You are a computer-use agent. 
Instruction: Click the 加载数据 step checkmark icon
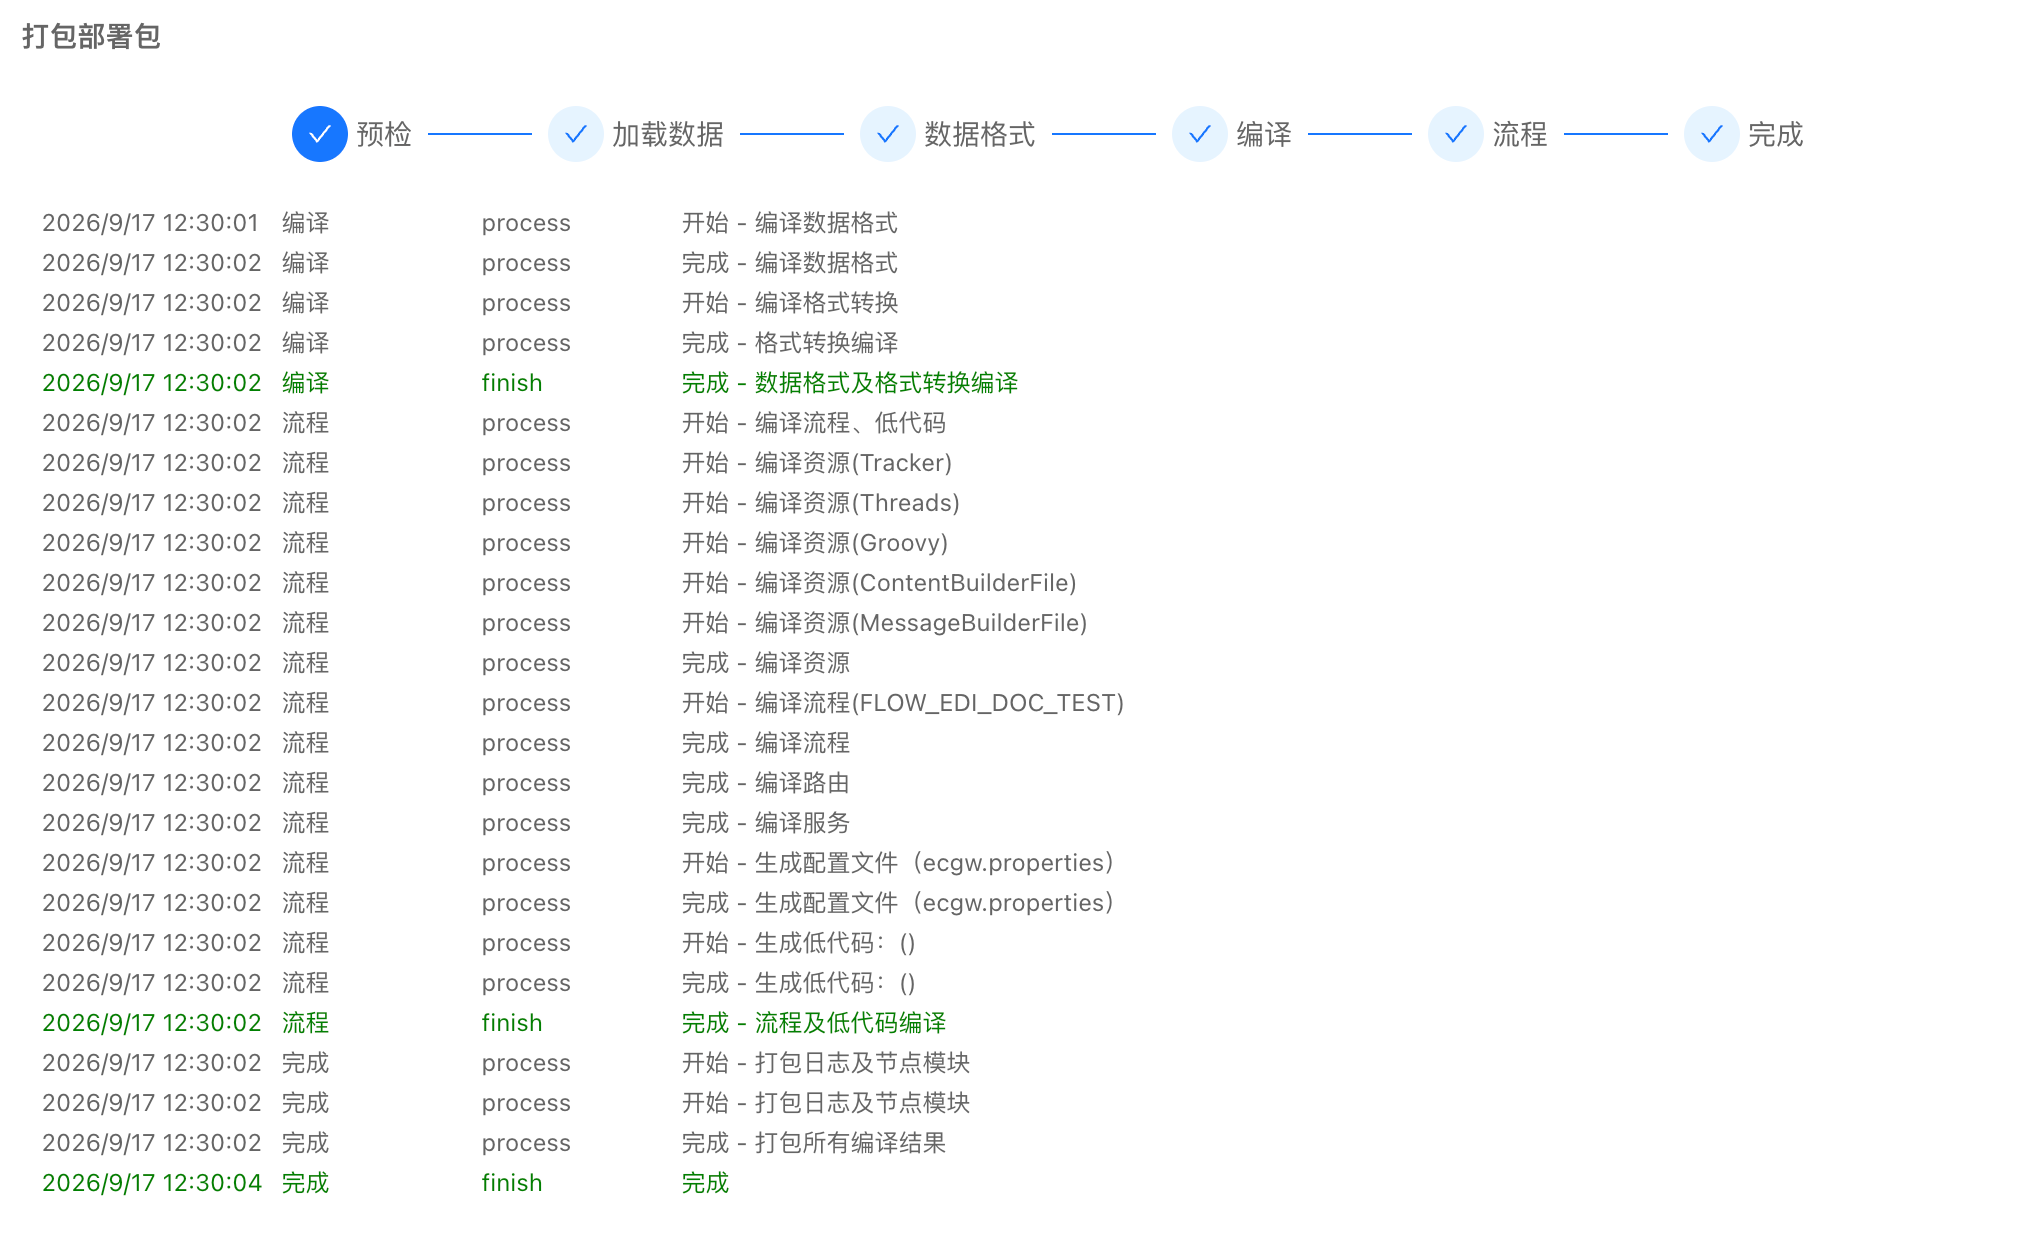576,134
